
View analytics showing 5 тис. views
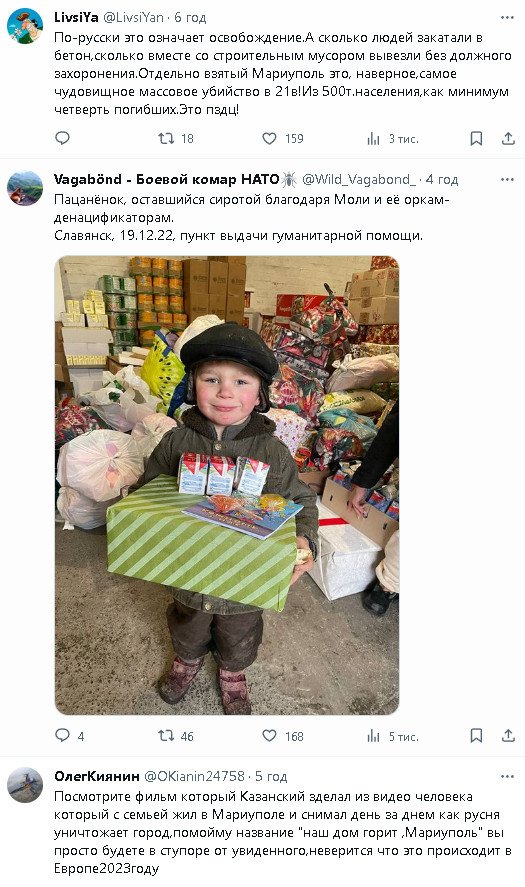(x=393, y=736)
